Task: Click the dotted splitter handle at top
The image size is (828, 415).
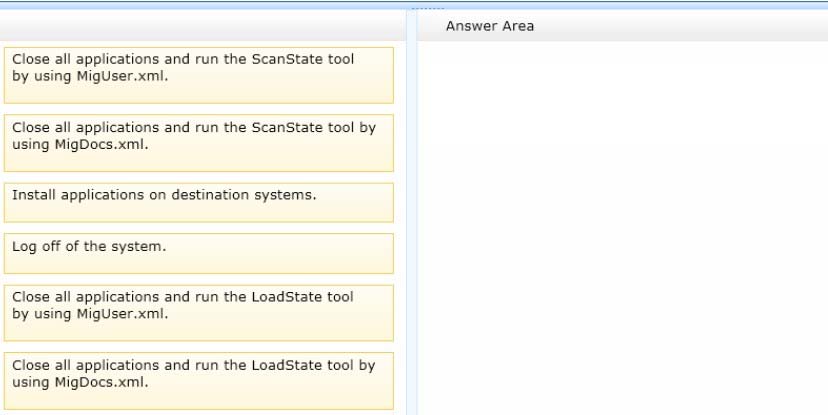Action: pos(427,8)
